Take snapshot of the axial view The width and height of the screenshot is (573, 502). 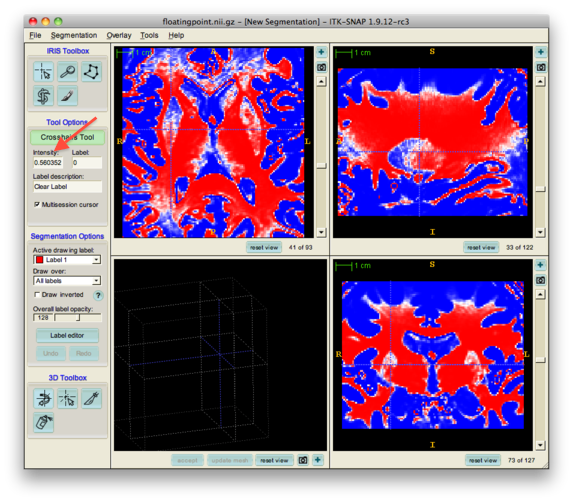321,67
